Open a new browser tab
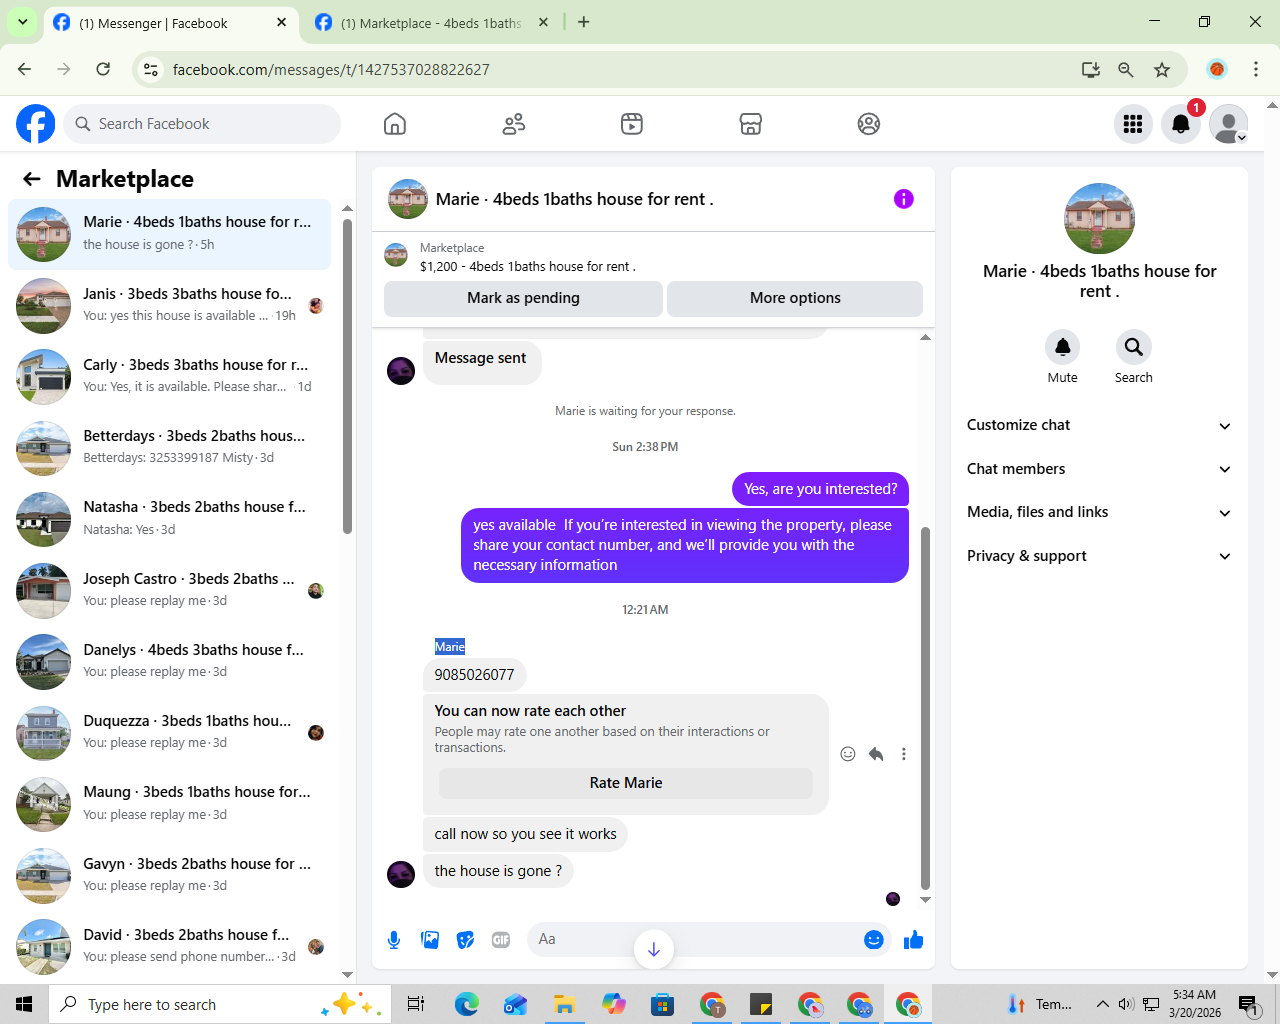The width and height of the screenshot is (1280, 1024). [584, 22]
